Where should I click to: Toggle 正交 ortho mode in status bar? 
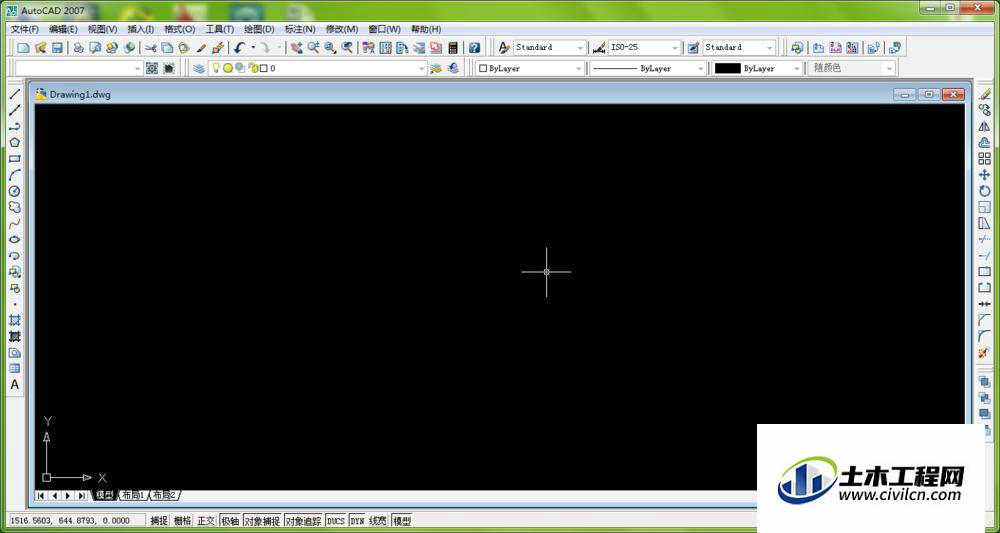pos(206,521)
